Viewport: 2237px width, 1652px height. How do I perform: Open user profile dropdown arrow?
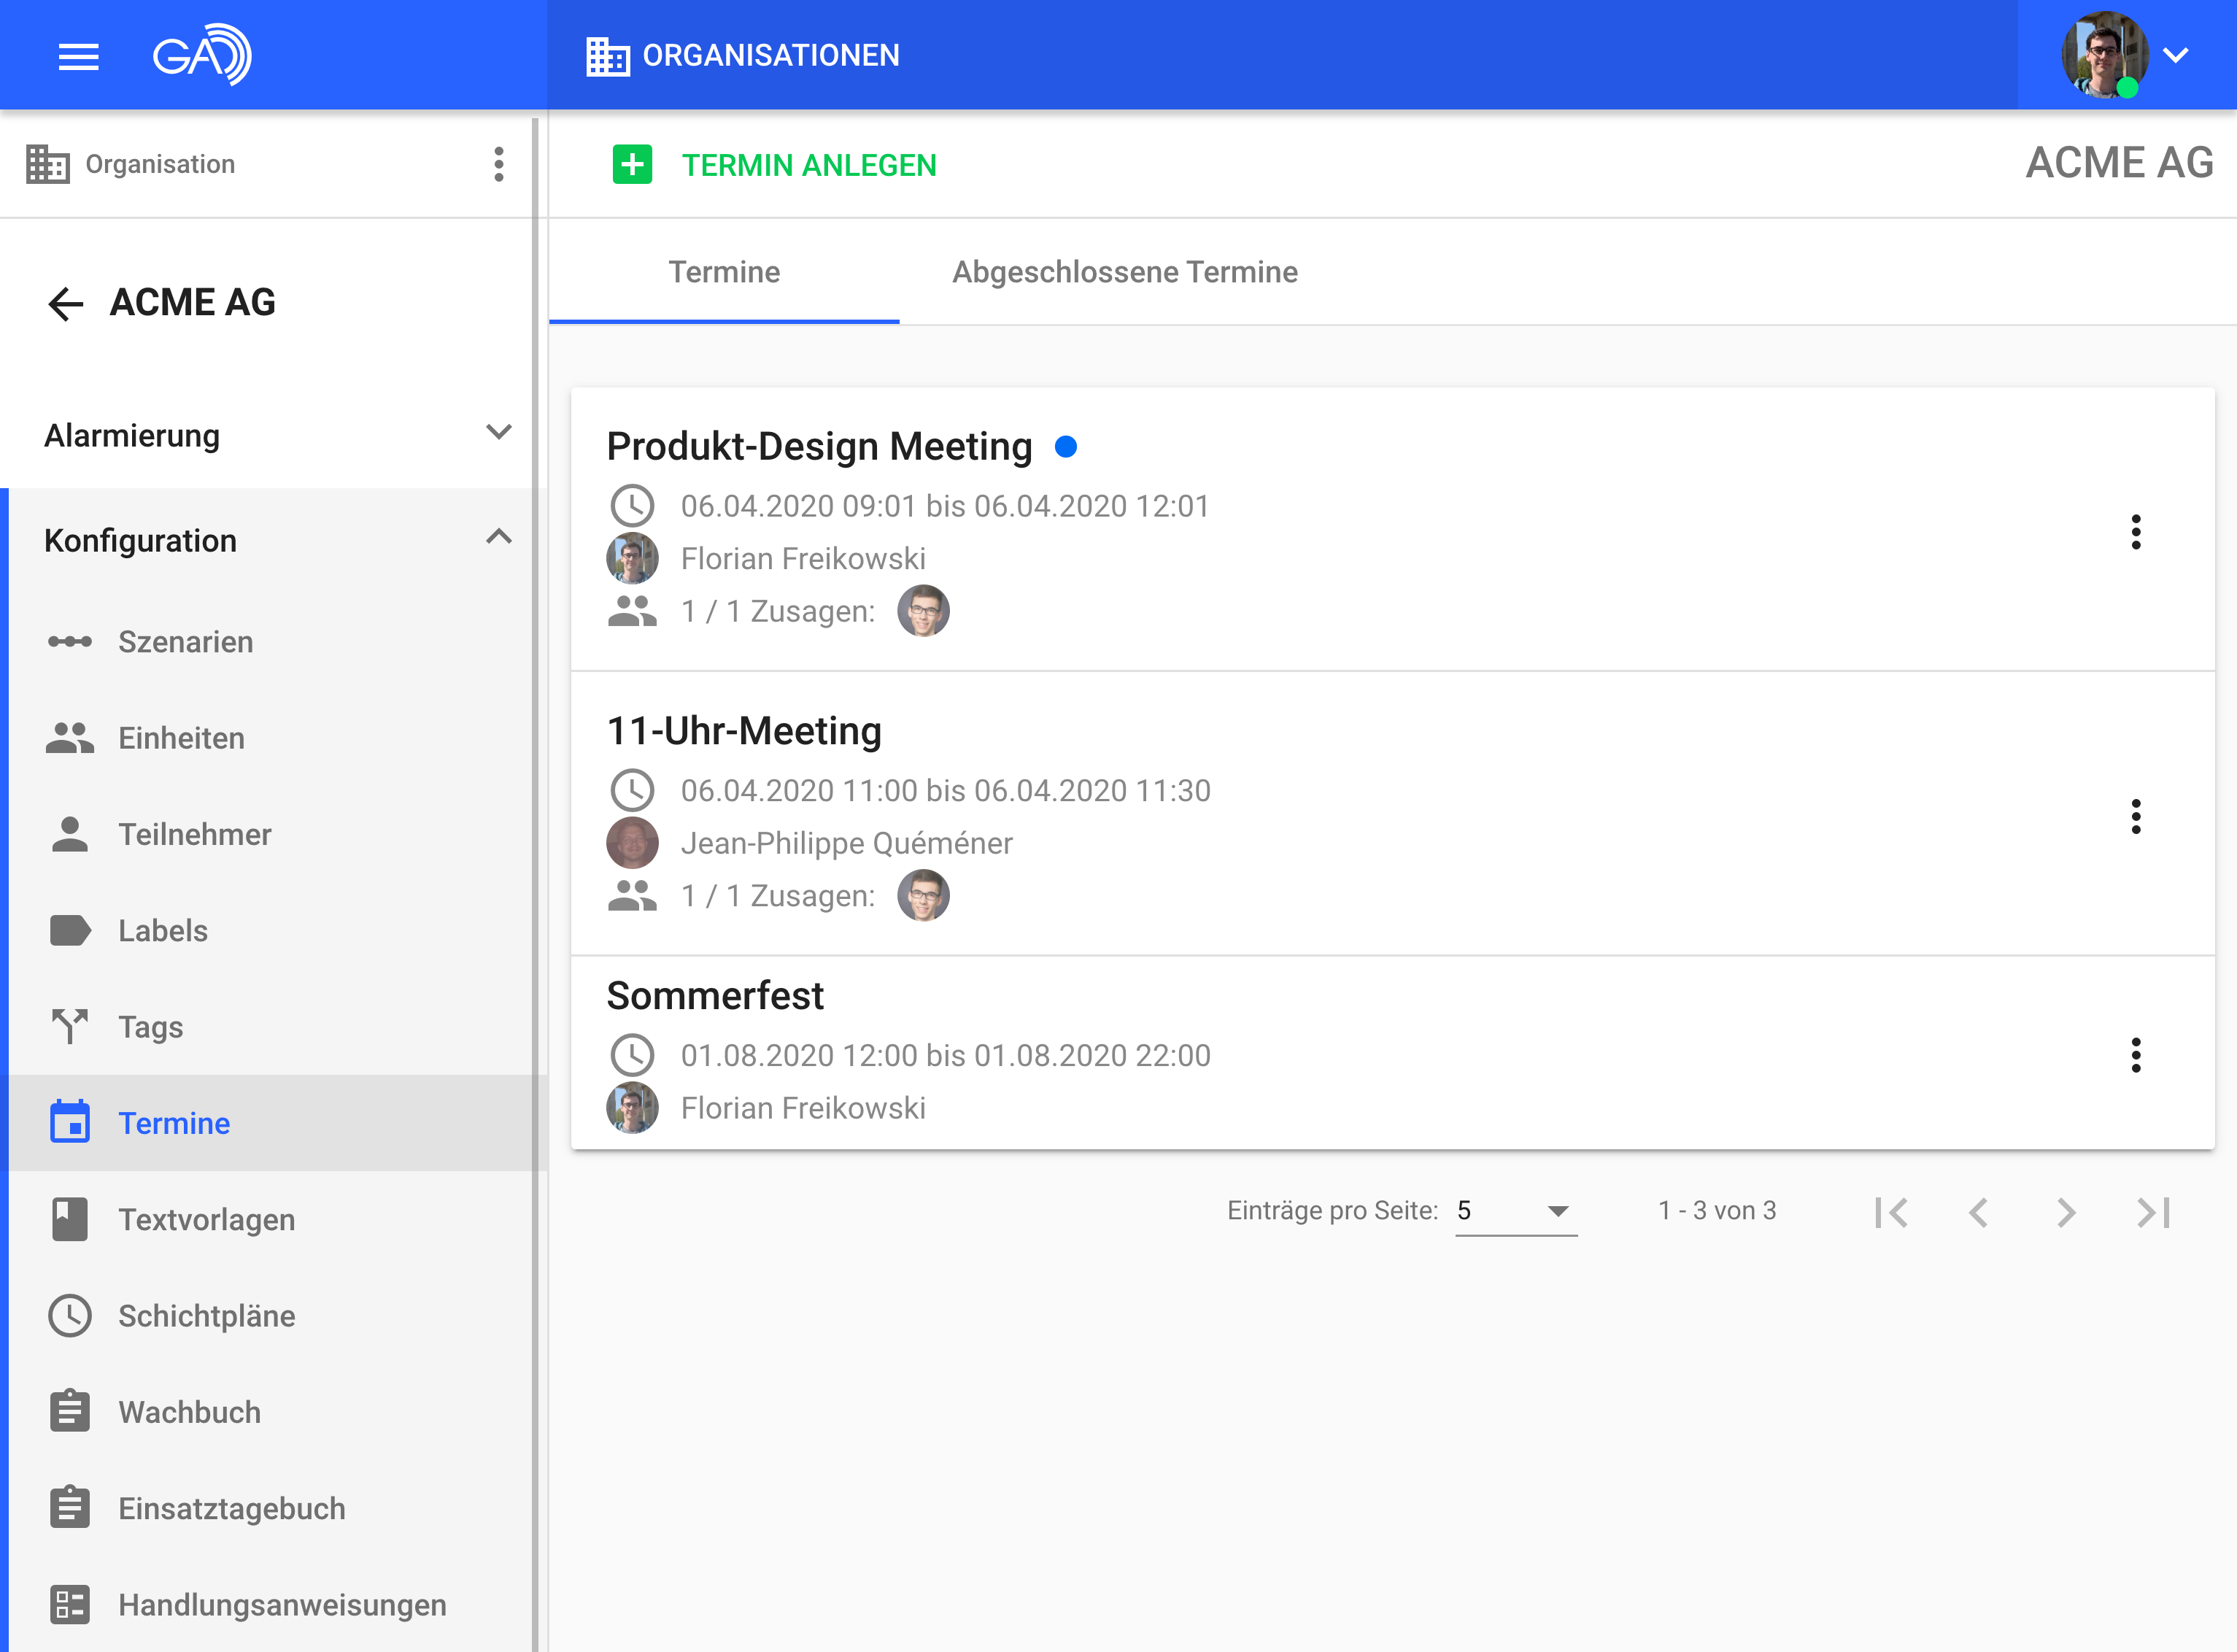[x=2176, y=56]
